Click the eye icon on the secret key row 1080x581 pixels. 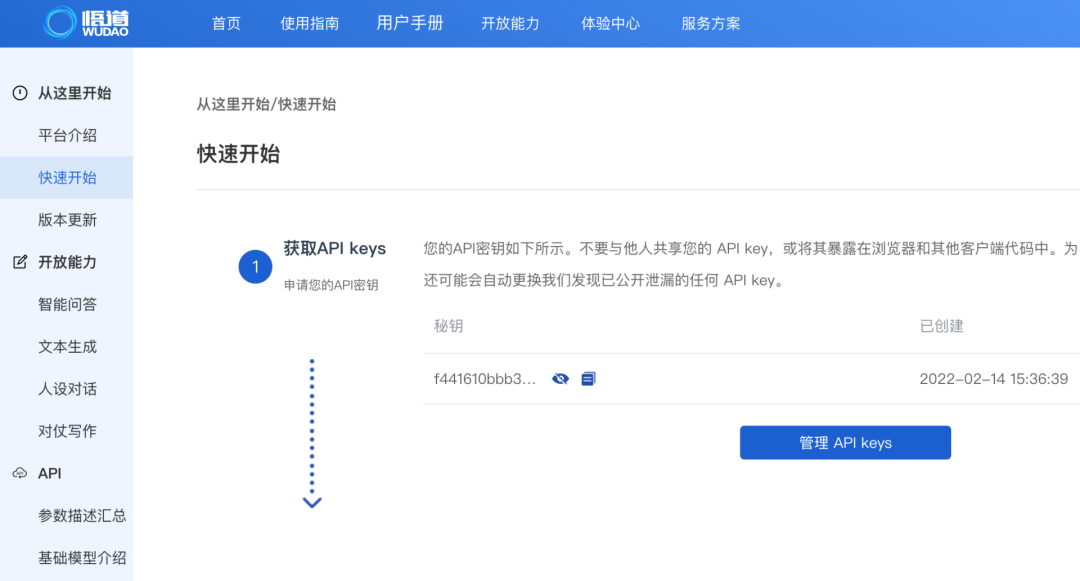[560, 379]
